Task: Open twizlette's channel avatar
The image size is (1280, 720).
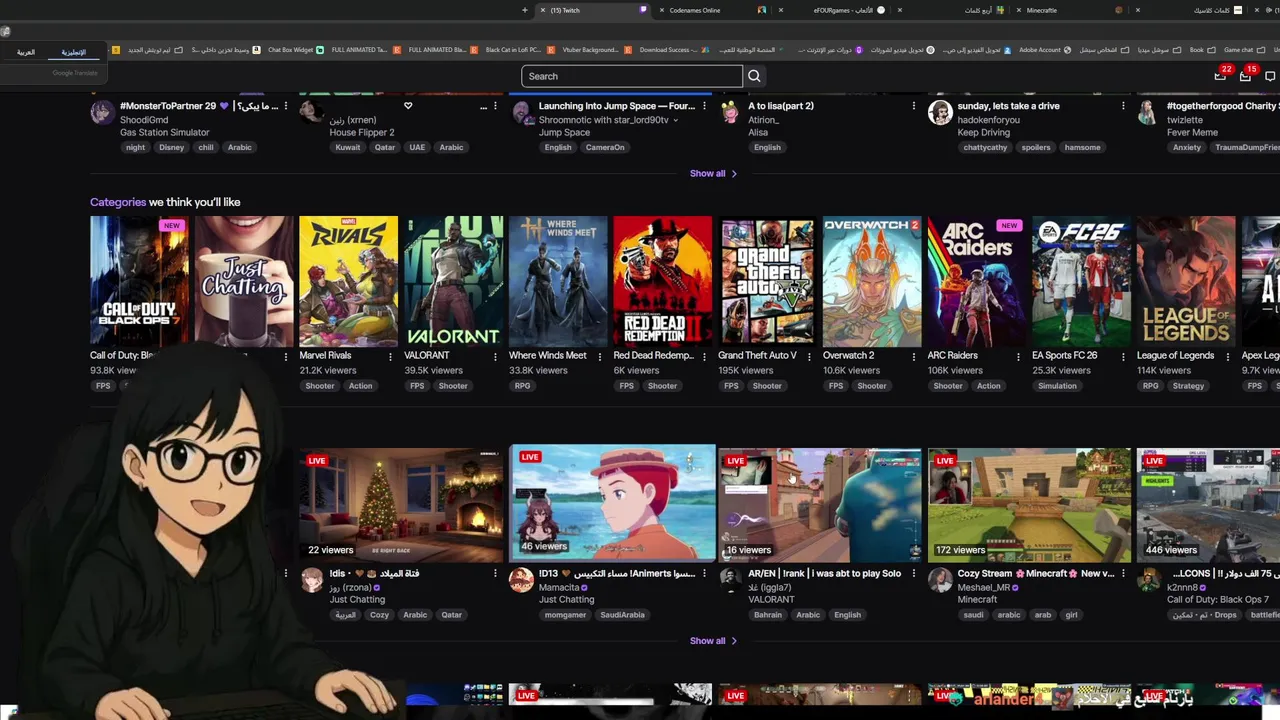Action: [1149, 112]
